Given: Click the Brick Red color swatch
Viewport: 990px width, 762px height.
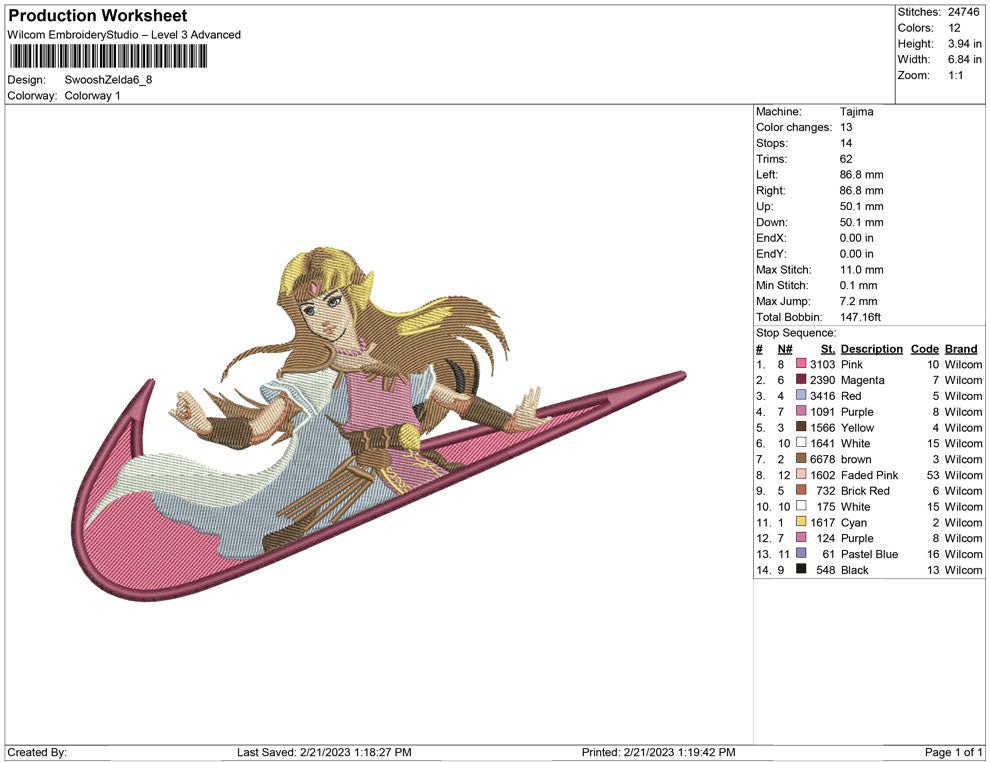Looking at the screenshot, I should [801, 490].
